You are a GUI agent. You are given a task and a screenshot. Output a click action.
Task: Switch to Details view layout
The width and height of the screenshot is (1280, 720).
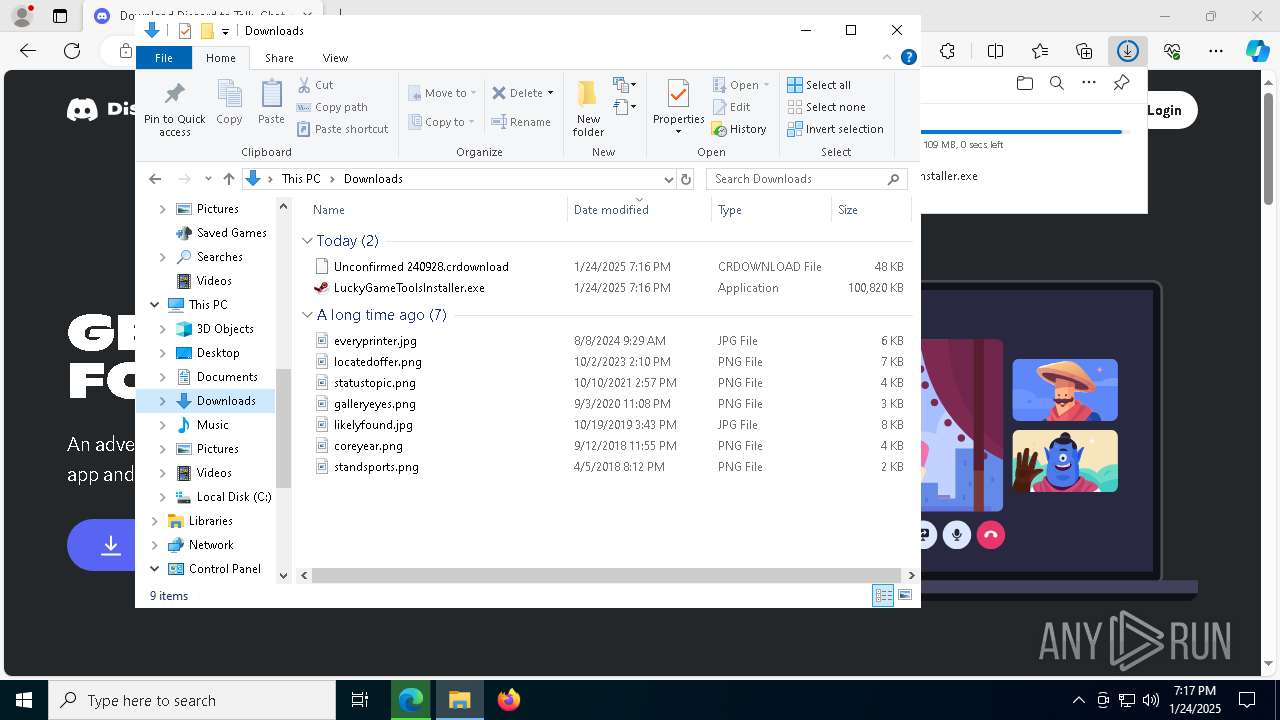tap(883, 595)
